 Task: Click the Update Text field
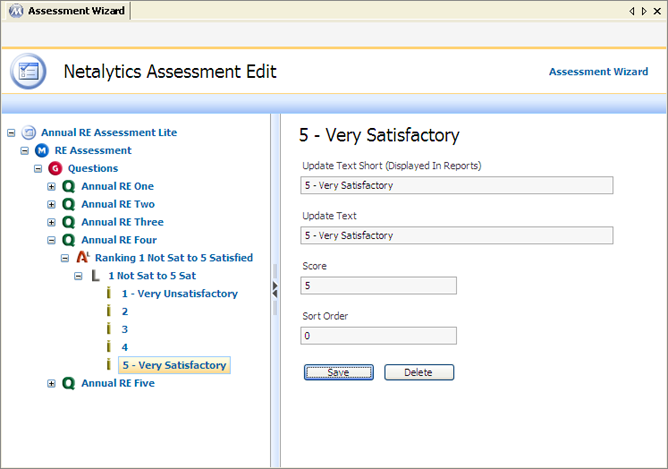pos(457,235)
